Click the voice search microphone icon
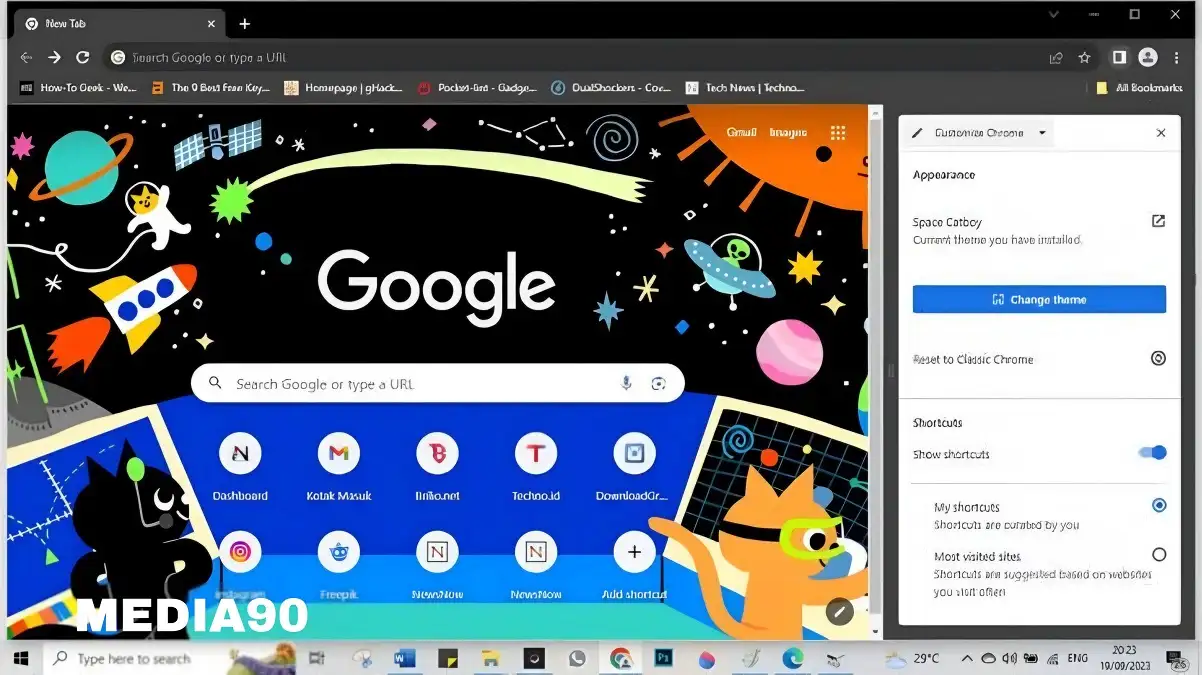 626,383
